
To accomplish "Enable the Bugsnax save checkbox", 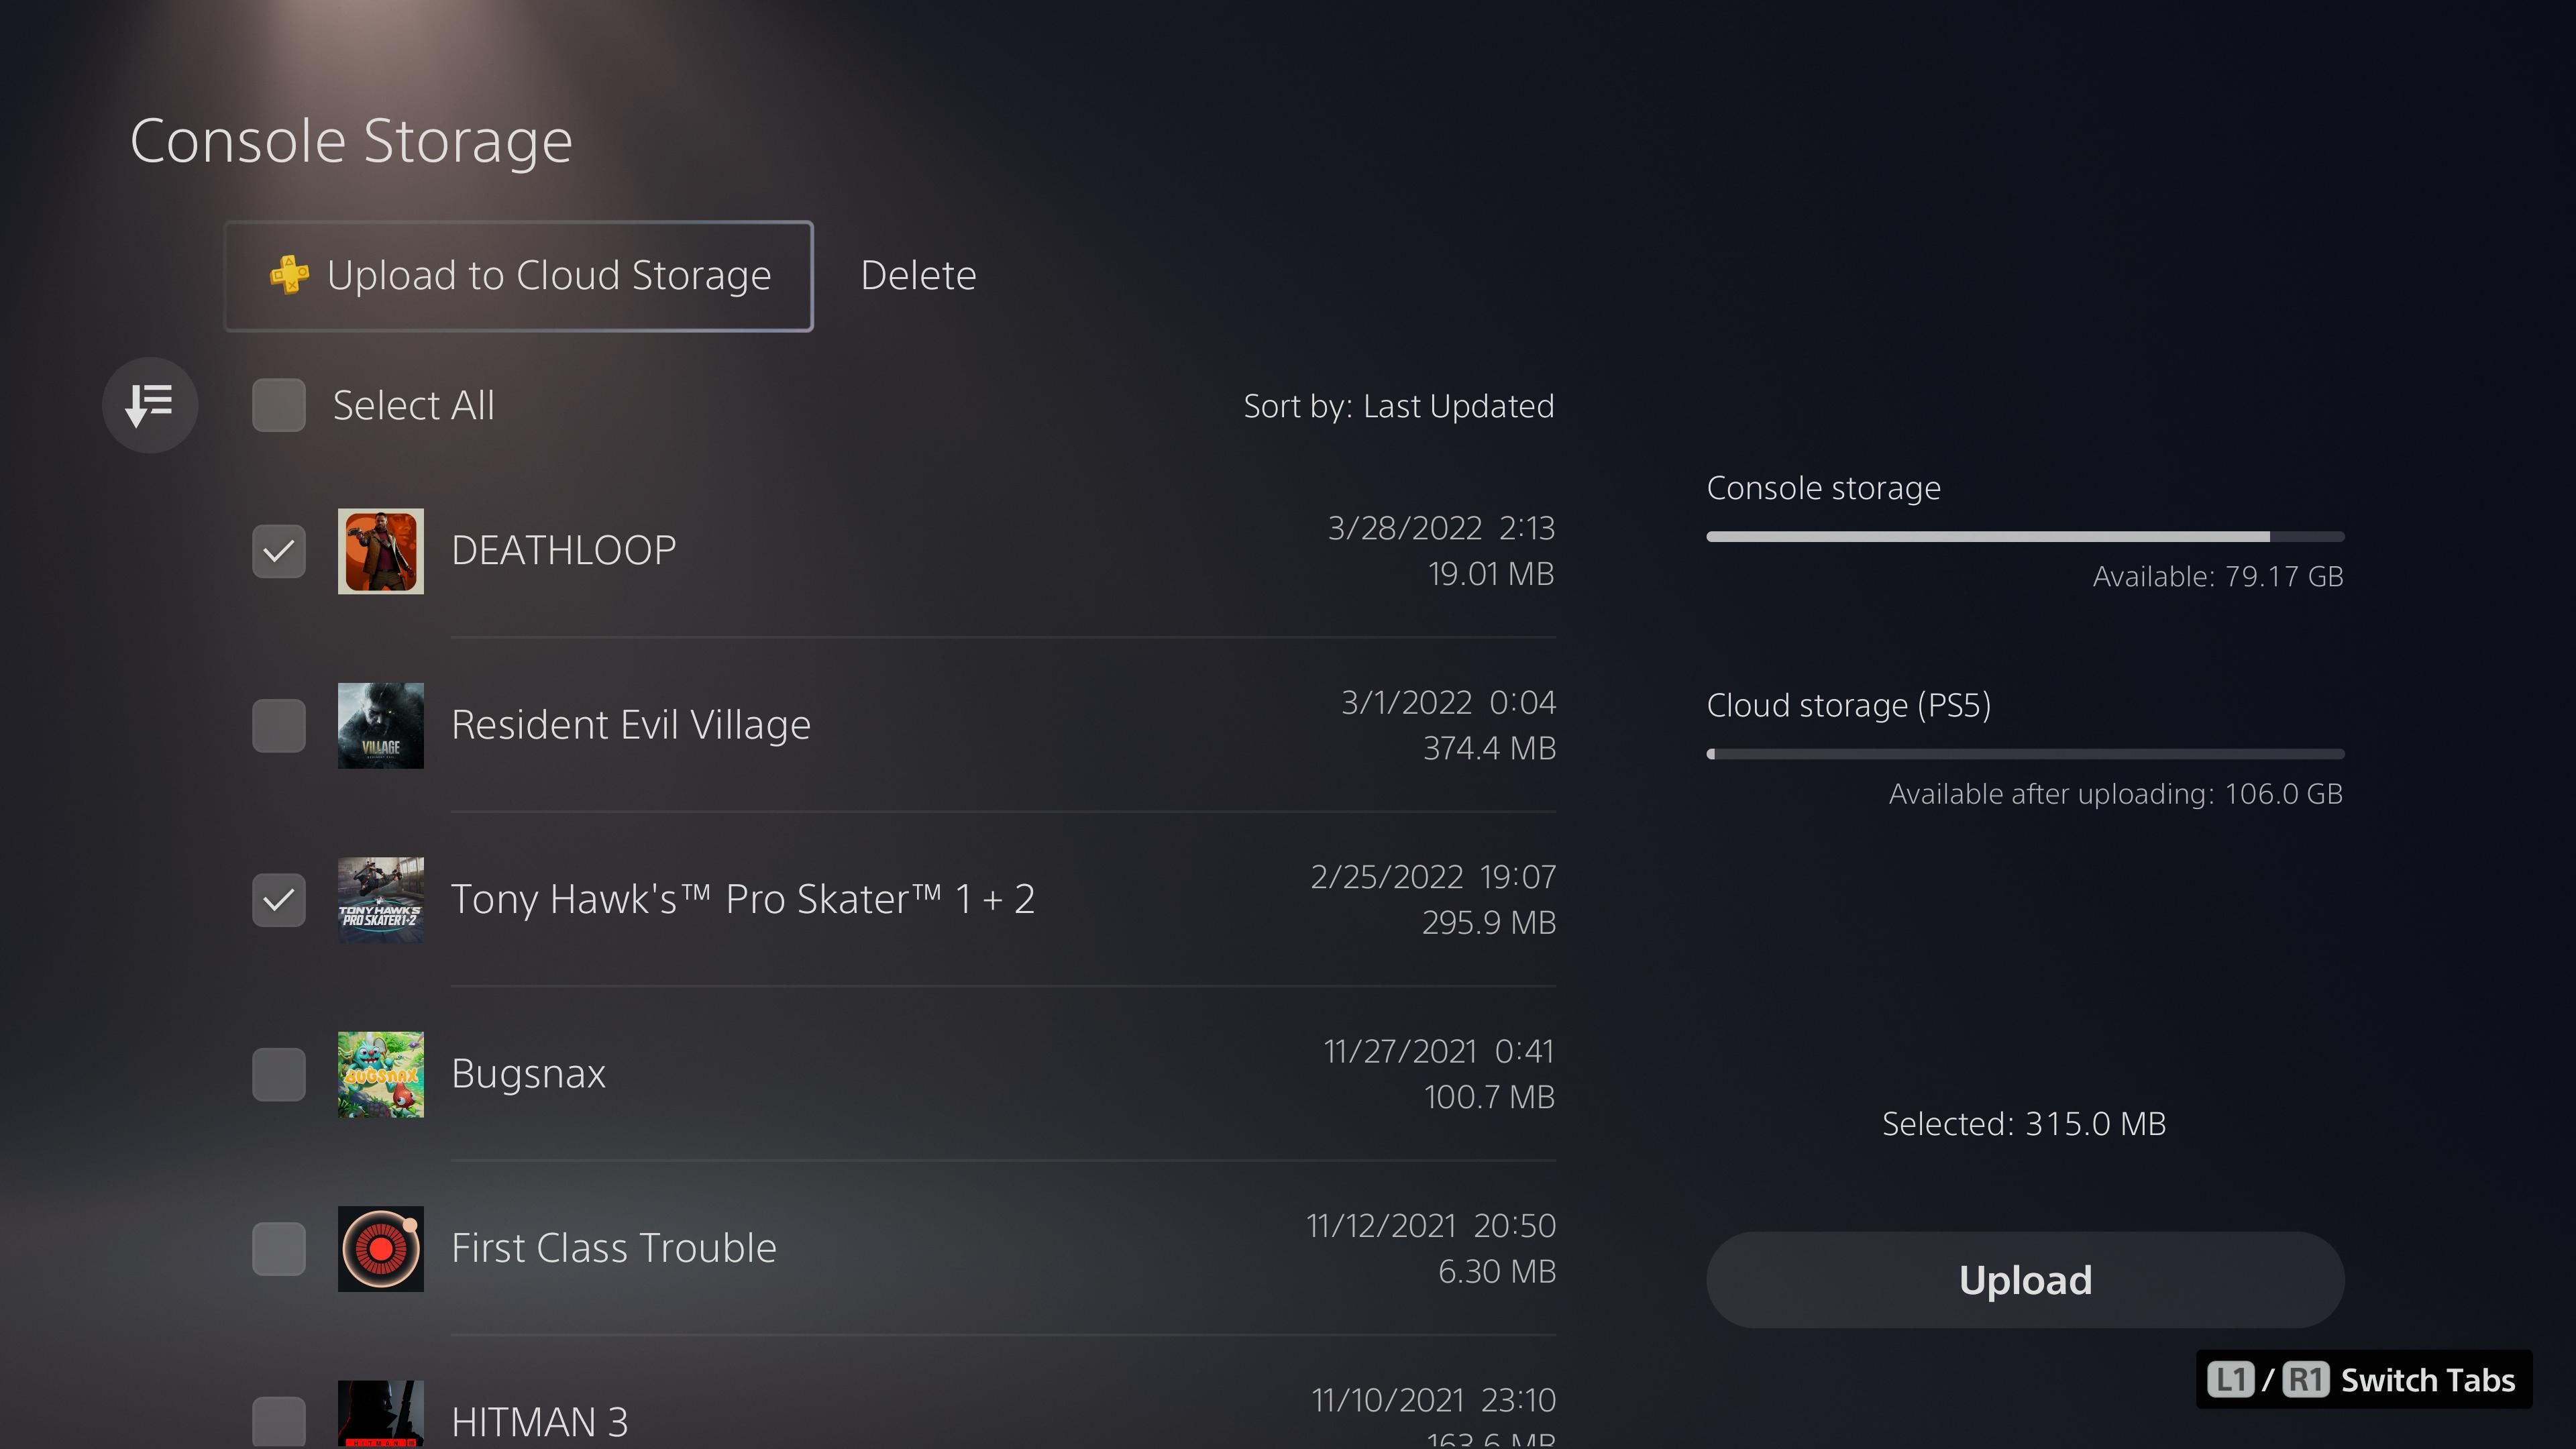I will (279, 1074).
